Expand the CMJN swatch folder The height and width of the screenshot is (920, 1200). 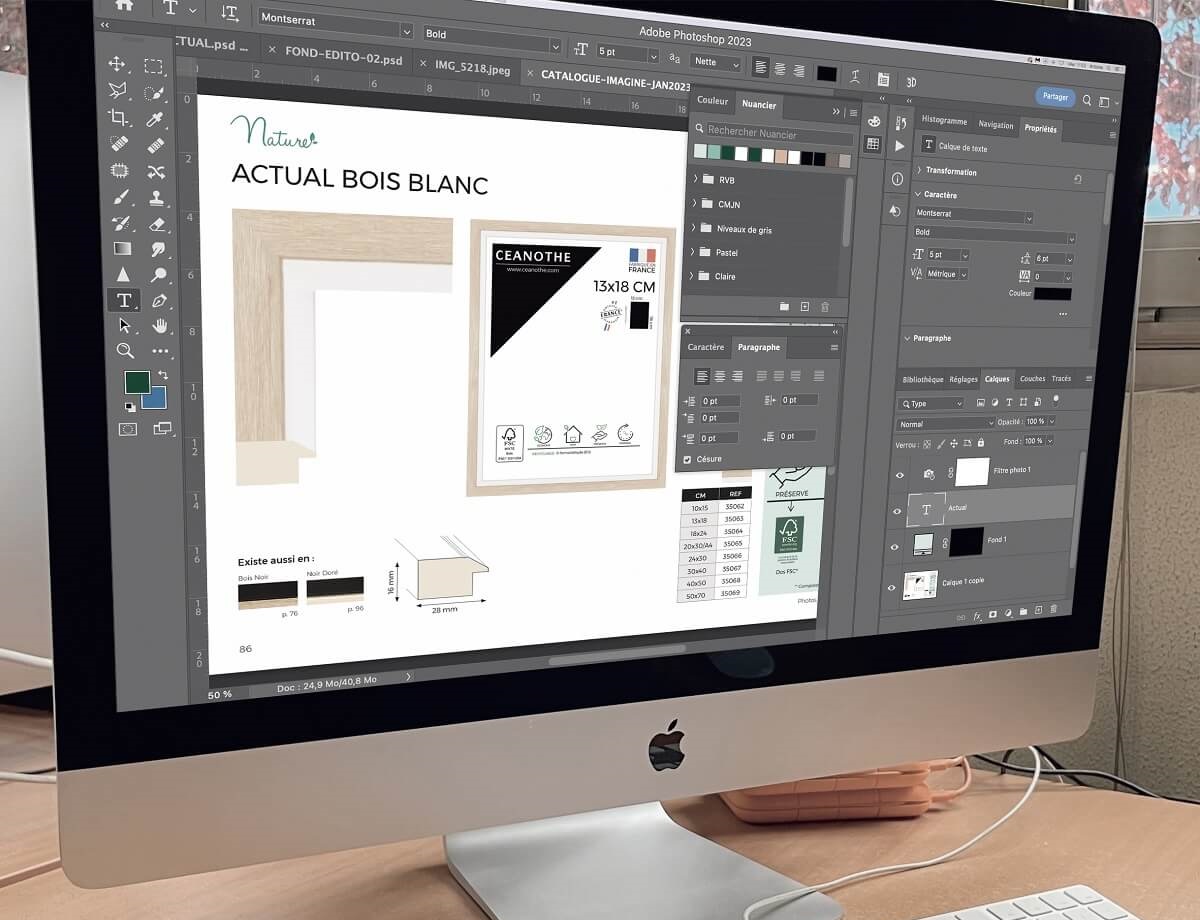pyautogui.click(x=694, y=204)
